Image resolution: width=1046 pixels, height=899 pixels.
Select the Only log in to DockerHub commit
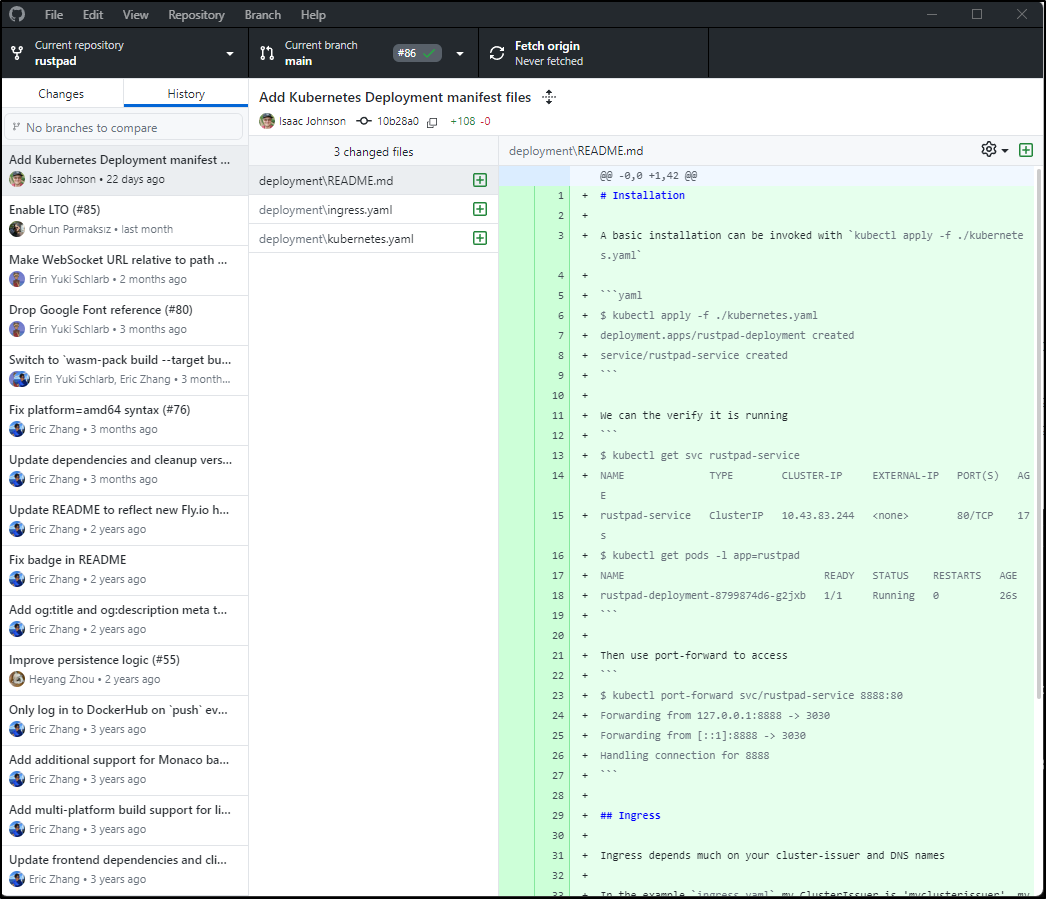click(x=125, y=720)
